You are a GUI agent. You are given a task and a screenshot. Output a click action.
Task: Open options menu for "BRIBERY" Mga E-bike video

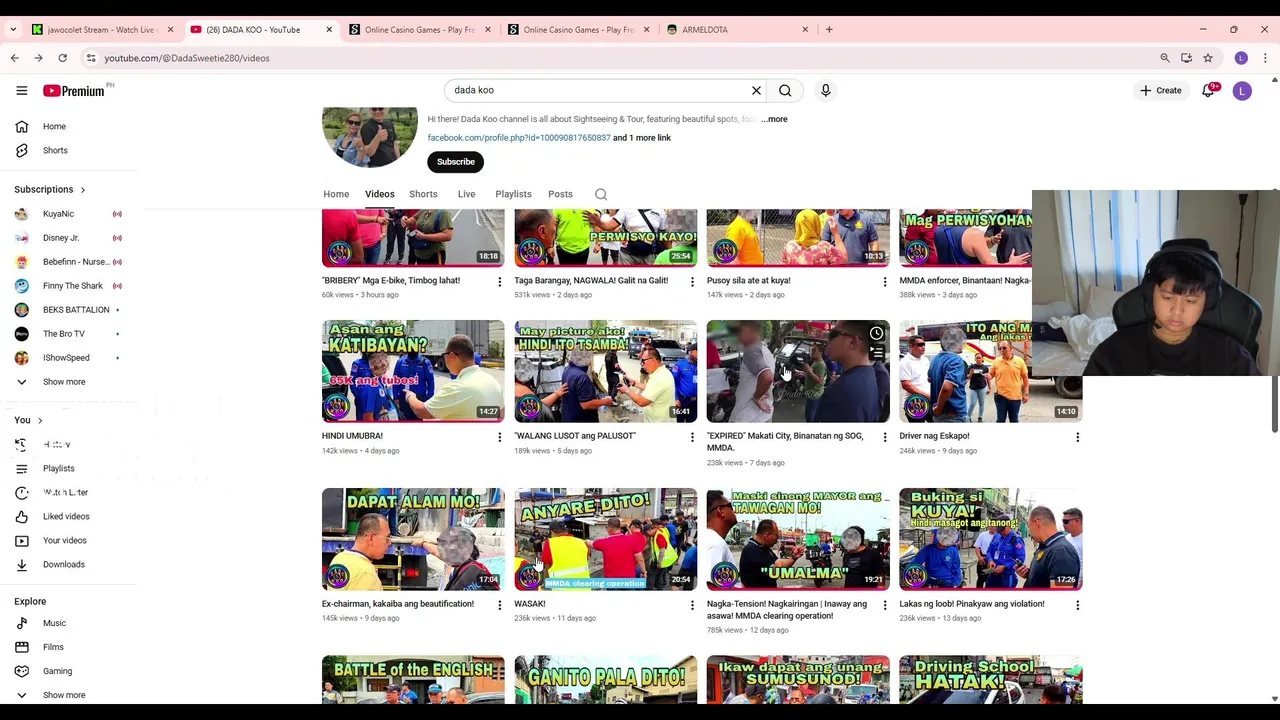point(499,282)
